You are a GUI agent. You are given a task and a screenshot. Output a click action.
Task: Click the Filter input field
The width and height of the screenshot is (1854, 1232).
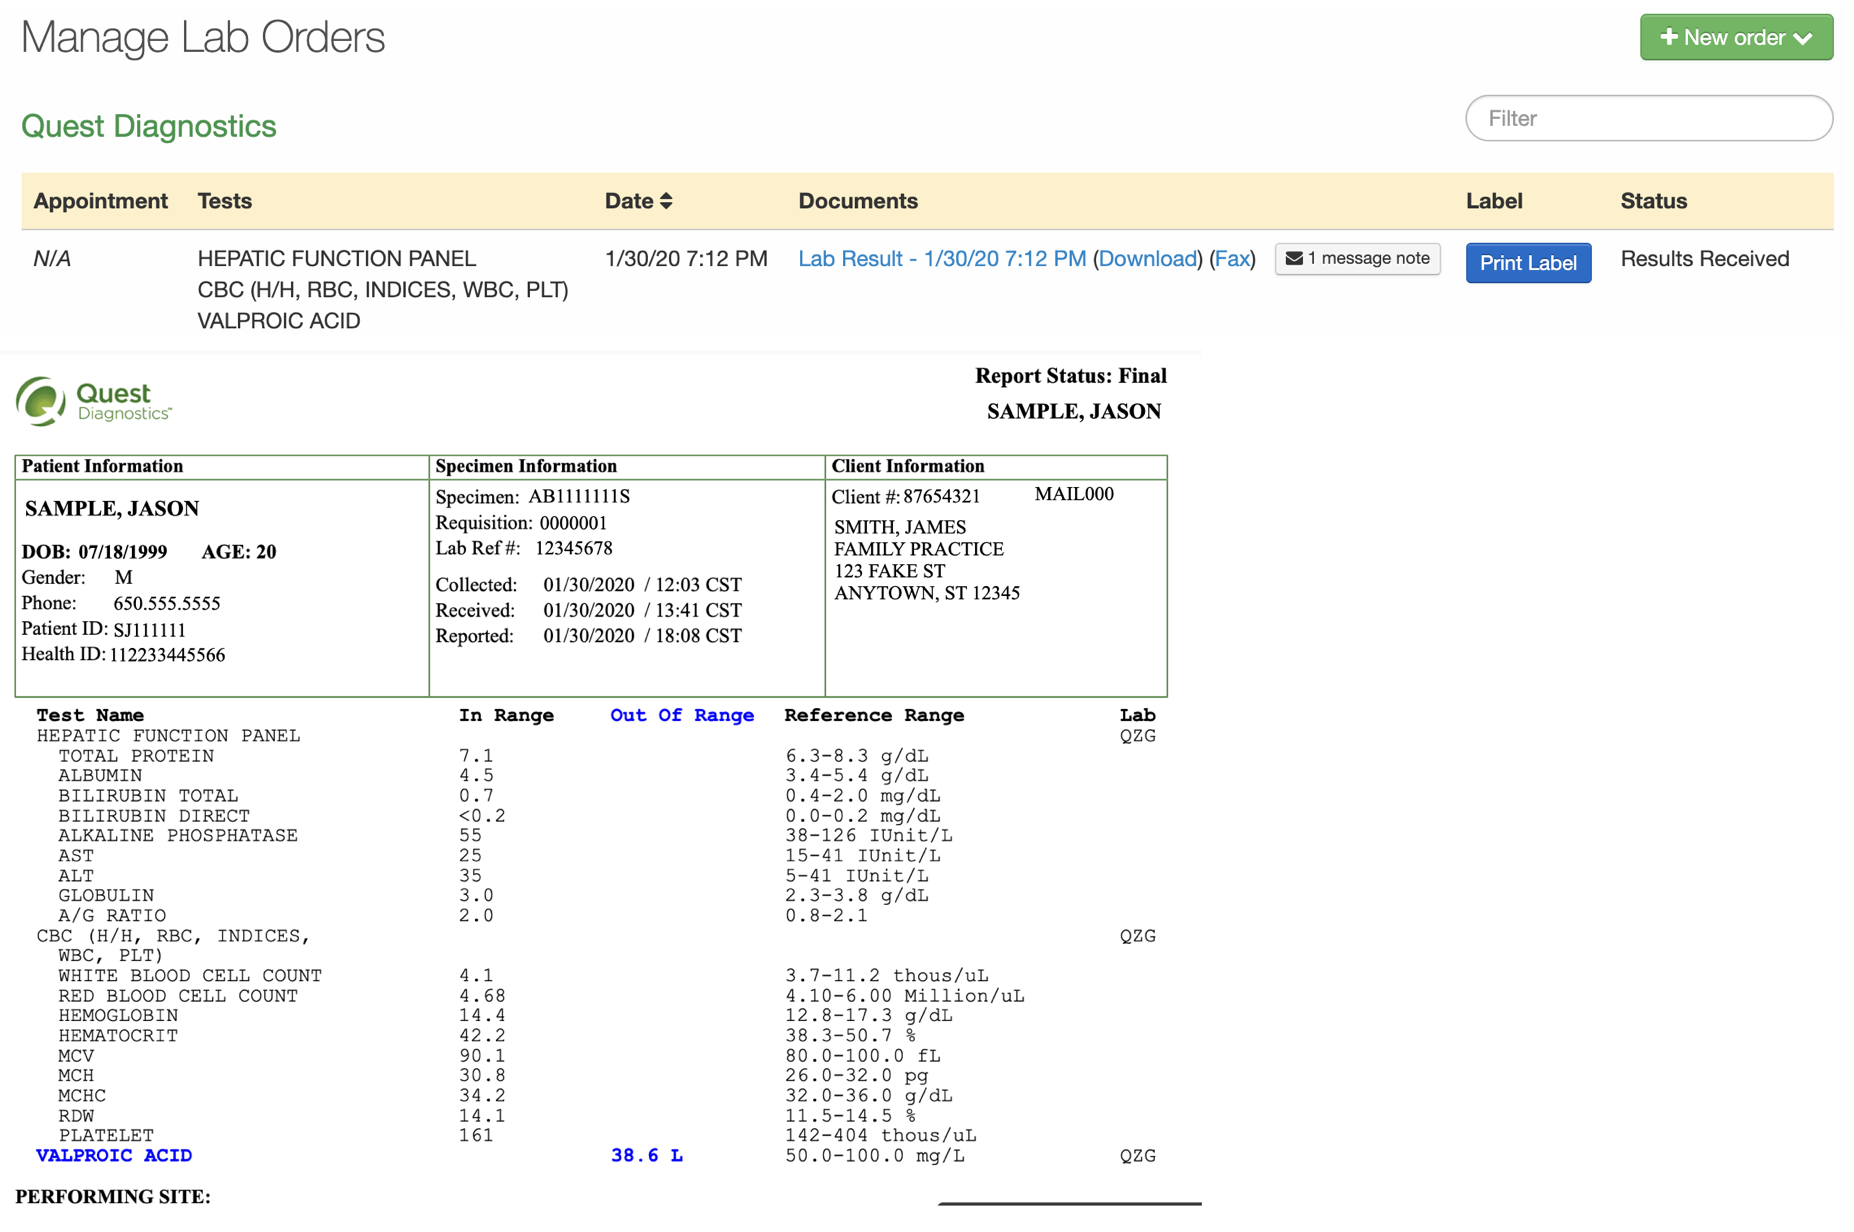pos(1648,118)
